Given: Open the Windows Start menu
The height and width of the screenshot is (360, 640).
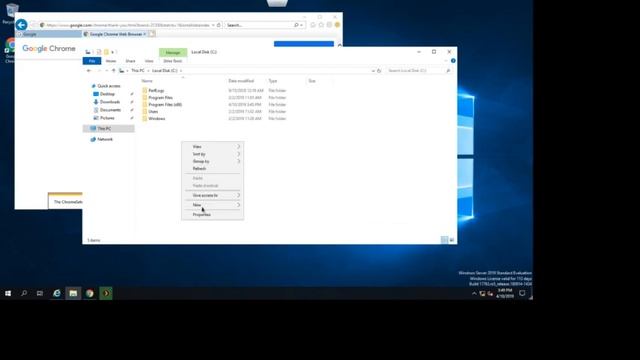Looking at the screenshot, I should click(8, 293).
